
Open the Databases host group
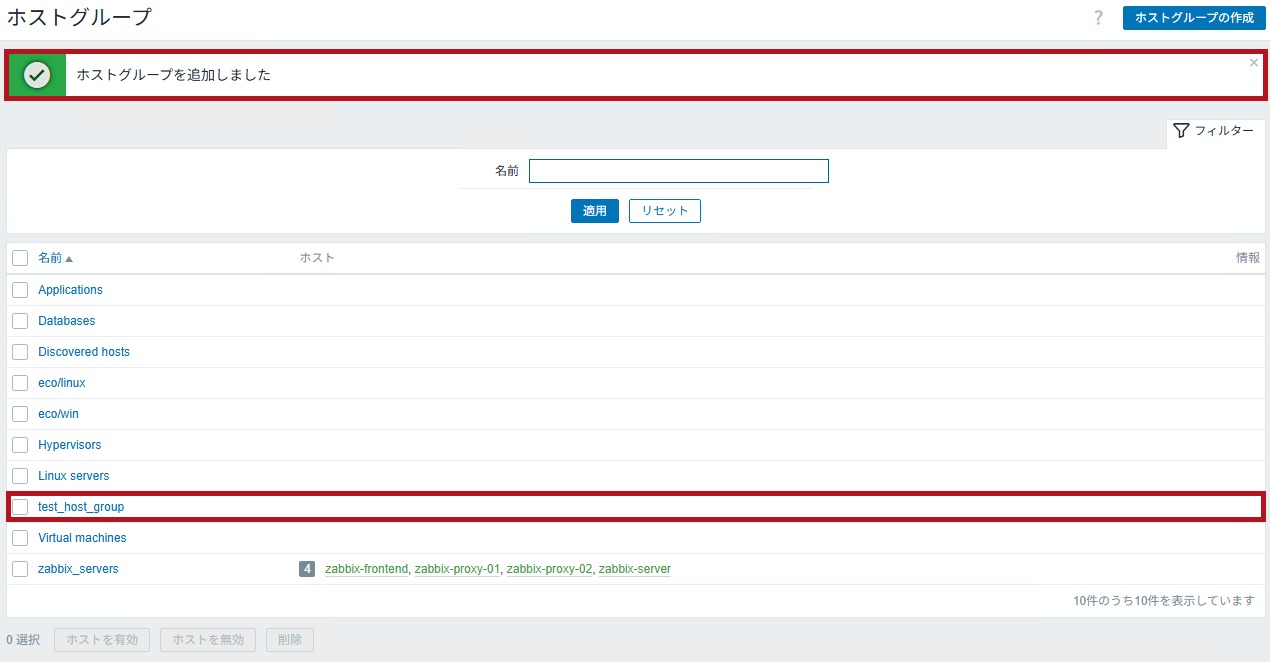point(67,321)
